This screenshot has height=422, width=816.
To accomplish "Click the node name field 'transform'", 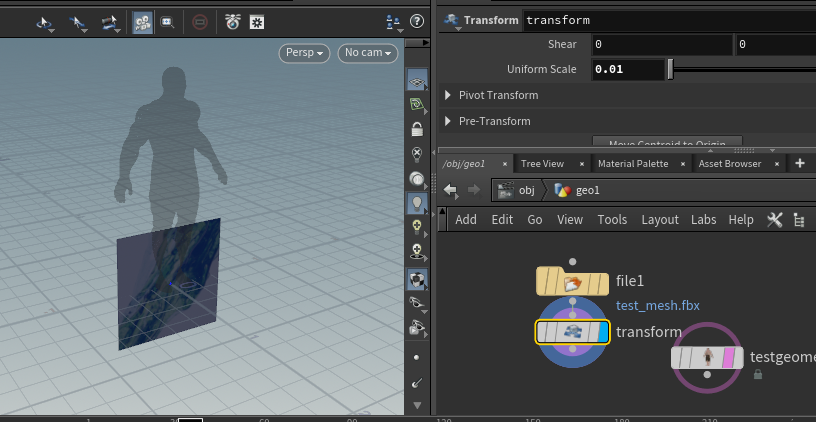I will (x=669, y=21).
